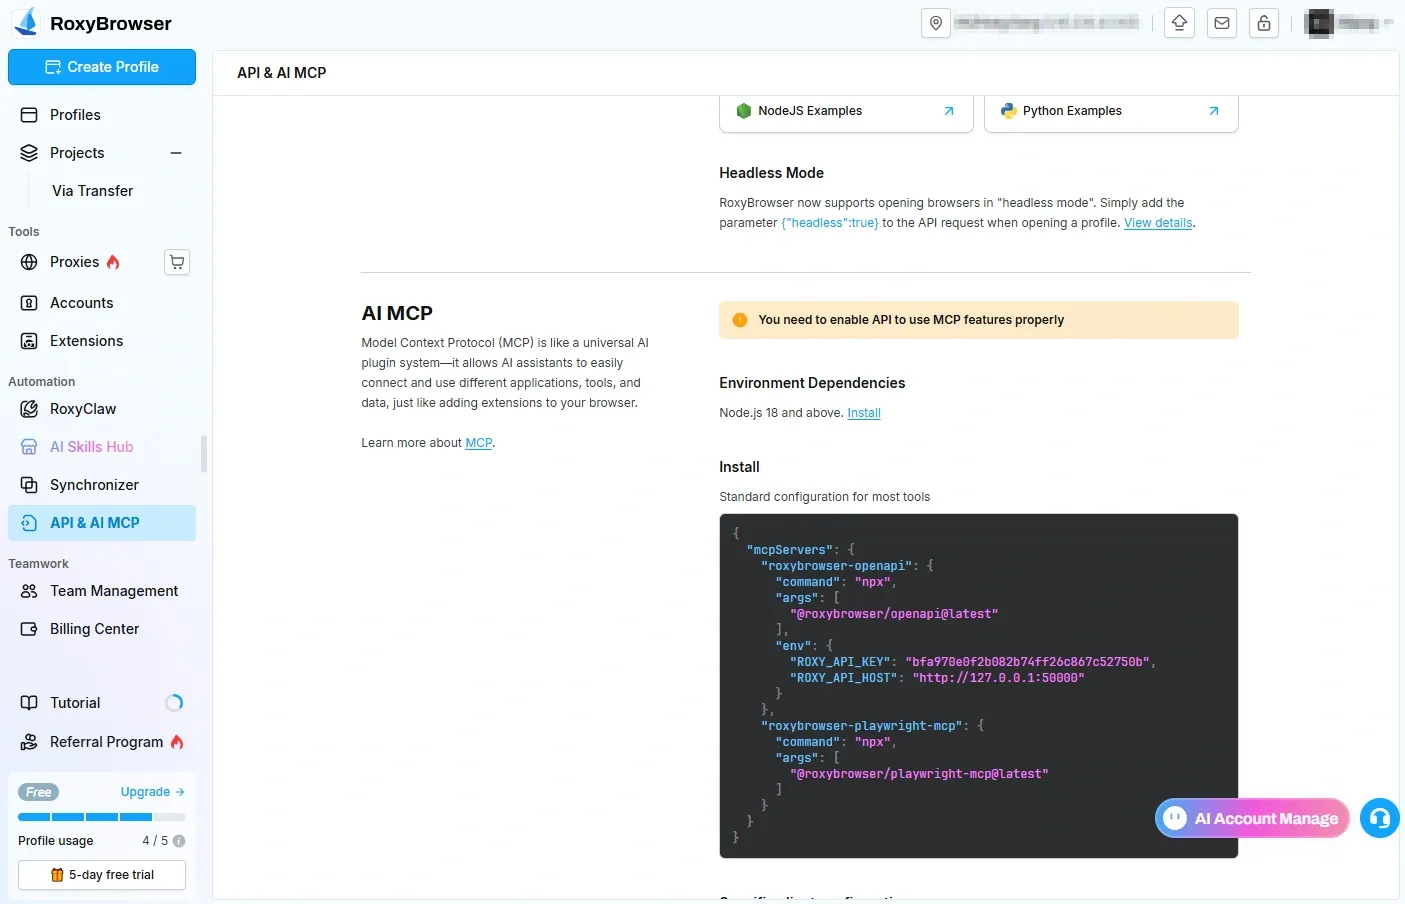Click the {"headless":true} parameter text
Screen dimensions: 1405x904
tap(830, 223)
